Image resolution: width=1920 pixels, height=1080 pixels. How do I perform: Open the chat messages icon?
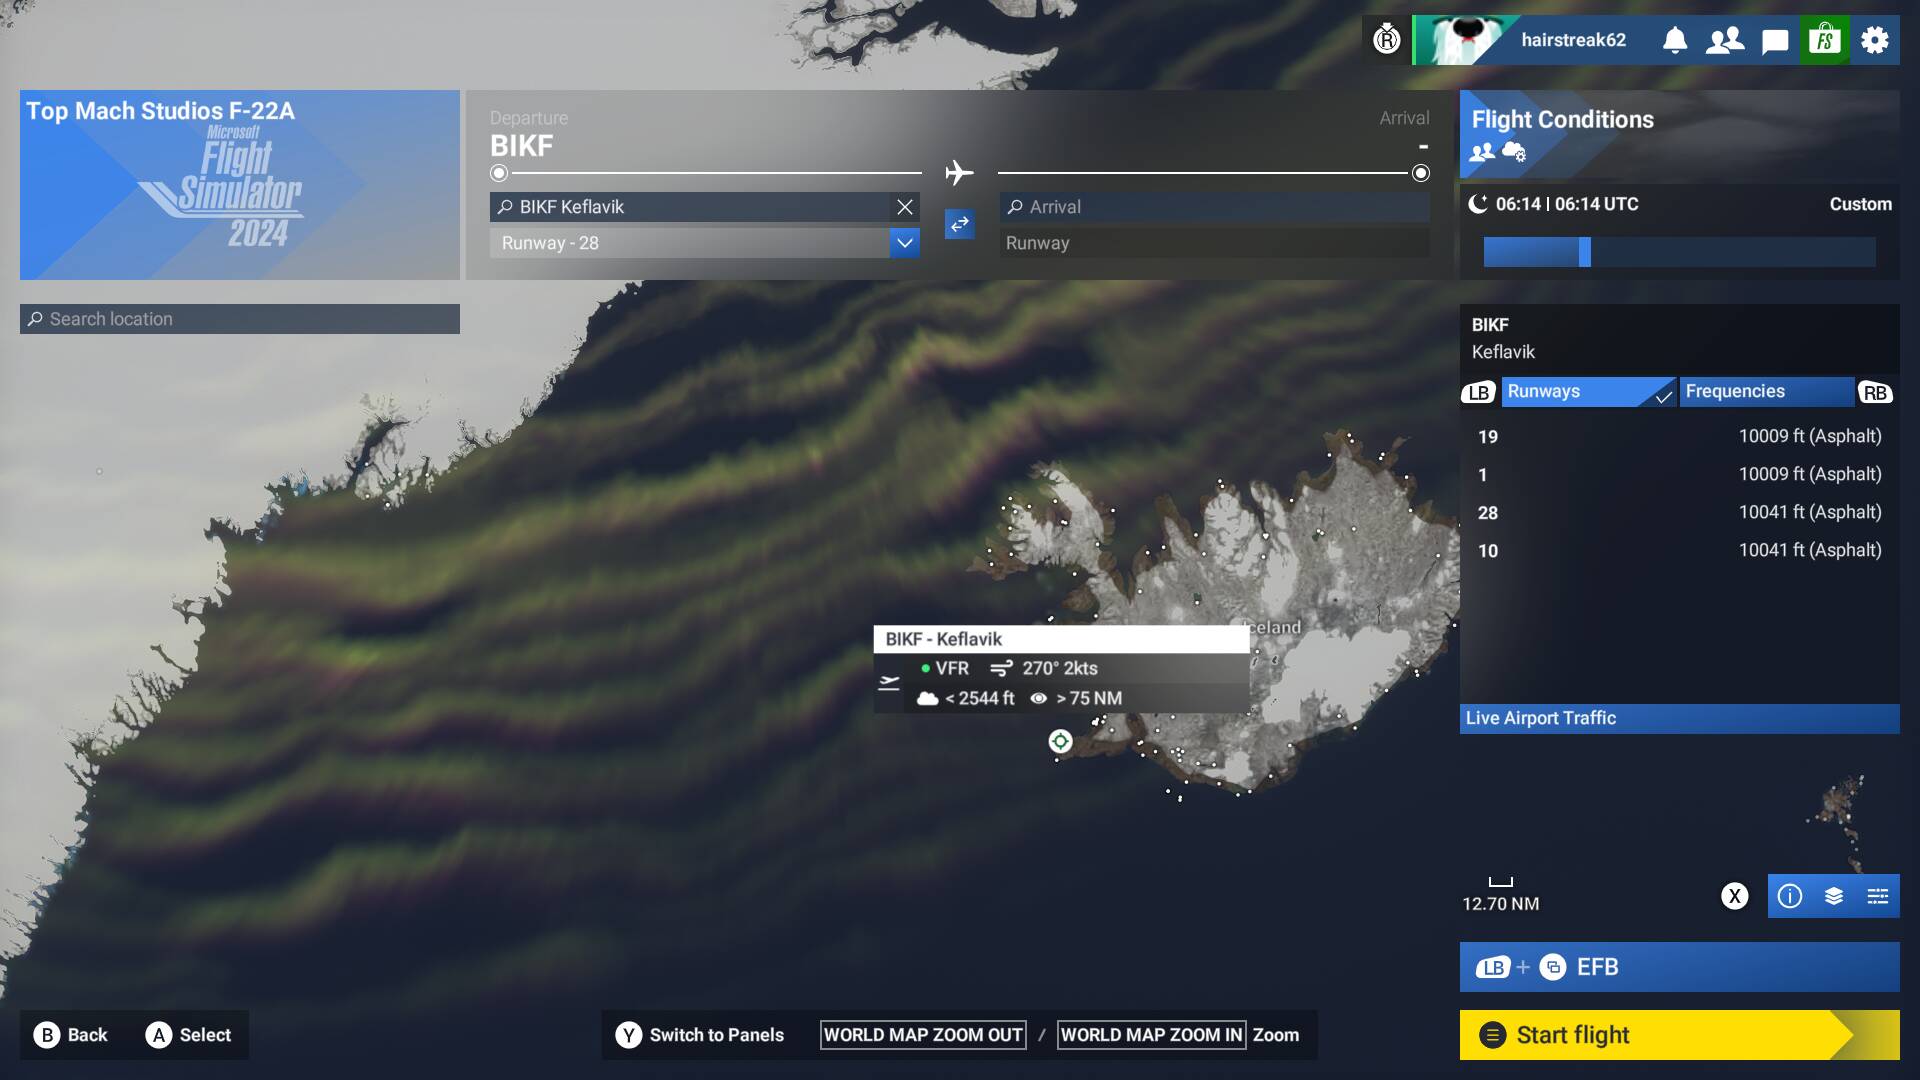(x=1775, y=41)
